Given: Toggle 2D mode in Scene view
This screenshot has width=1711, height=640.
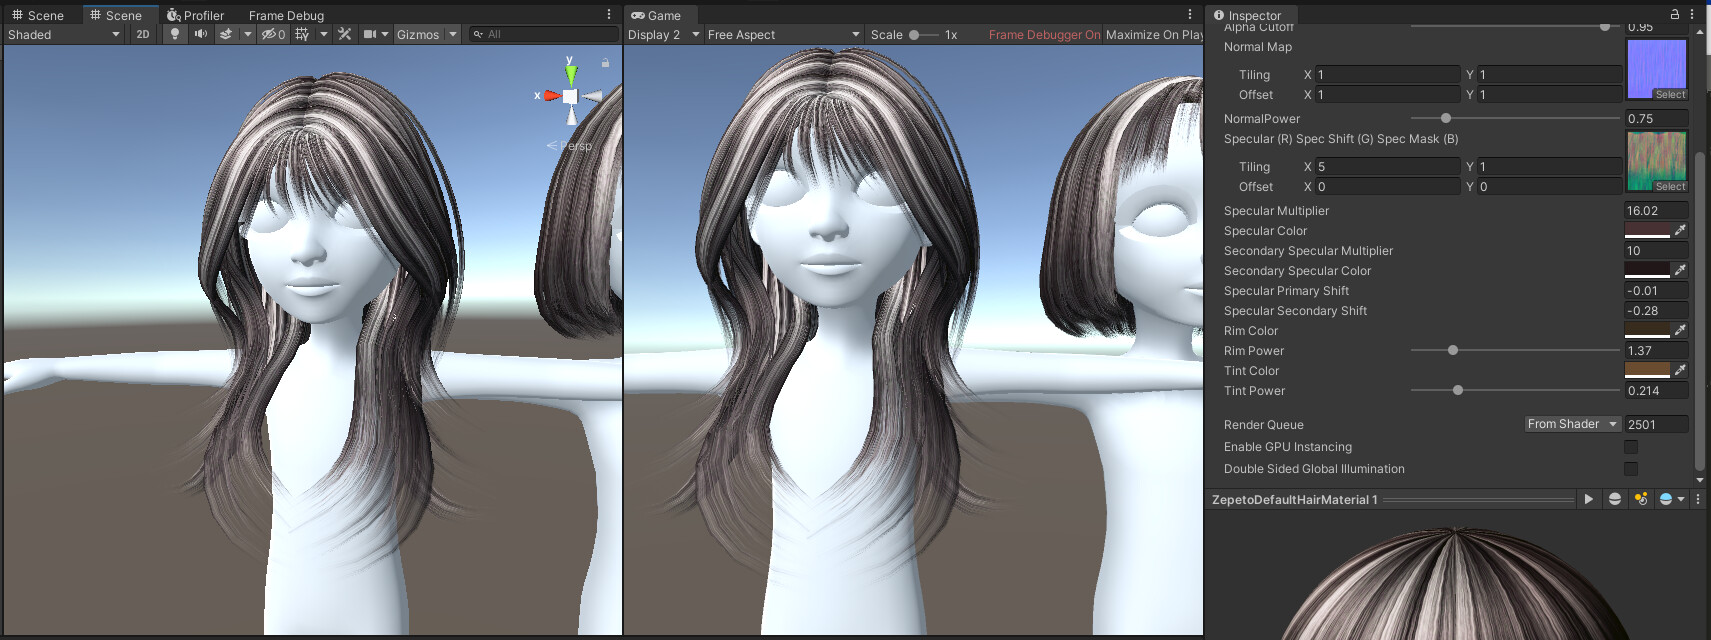Looking at the screenshot, I should click(x=143, y=34).
